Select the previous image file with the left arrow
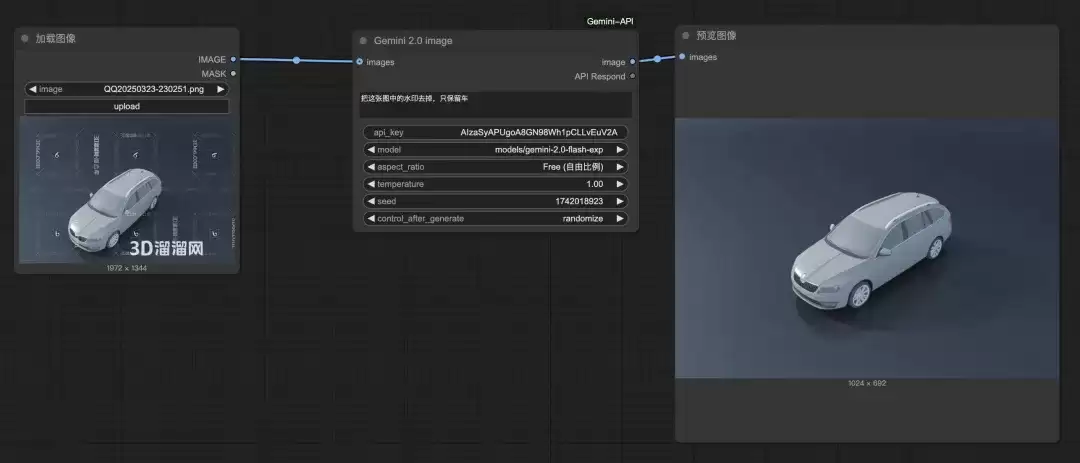Screen dimensions: 1080x463 [32, 89]
